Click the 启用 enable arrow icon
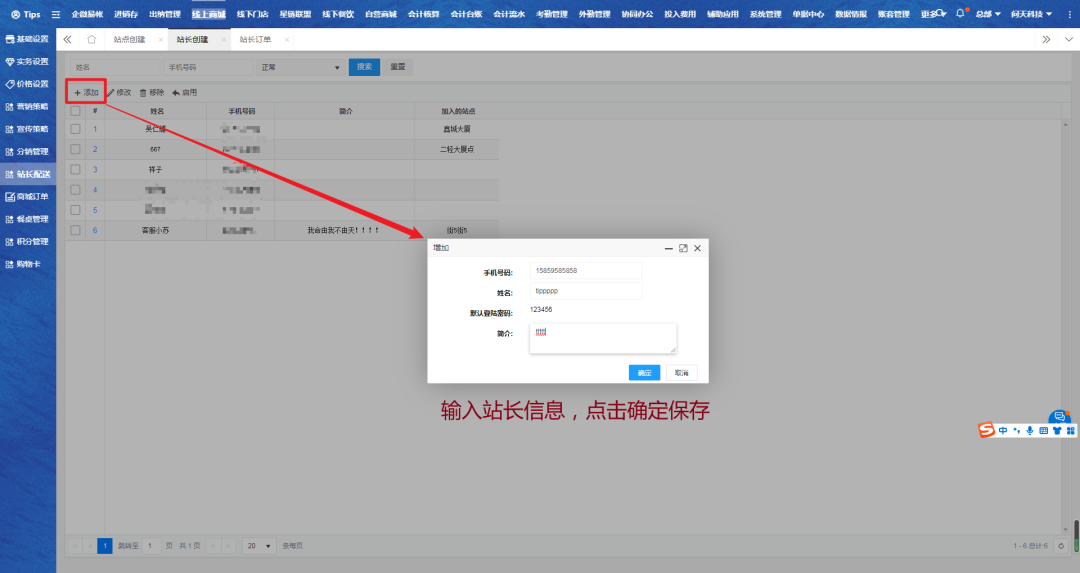This screenshot has width=1080, height=573. (176, 92)
